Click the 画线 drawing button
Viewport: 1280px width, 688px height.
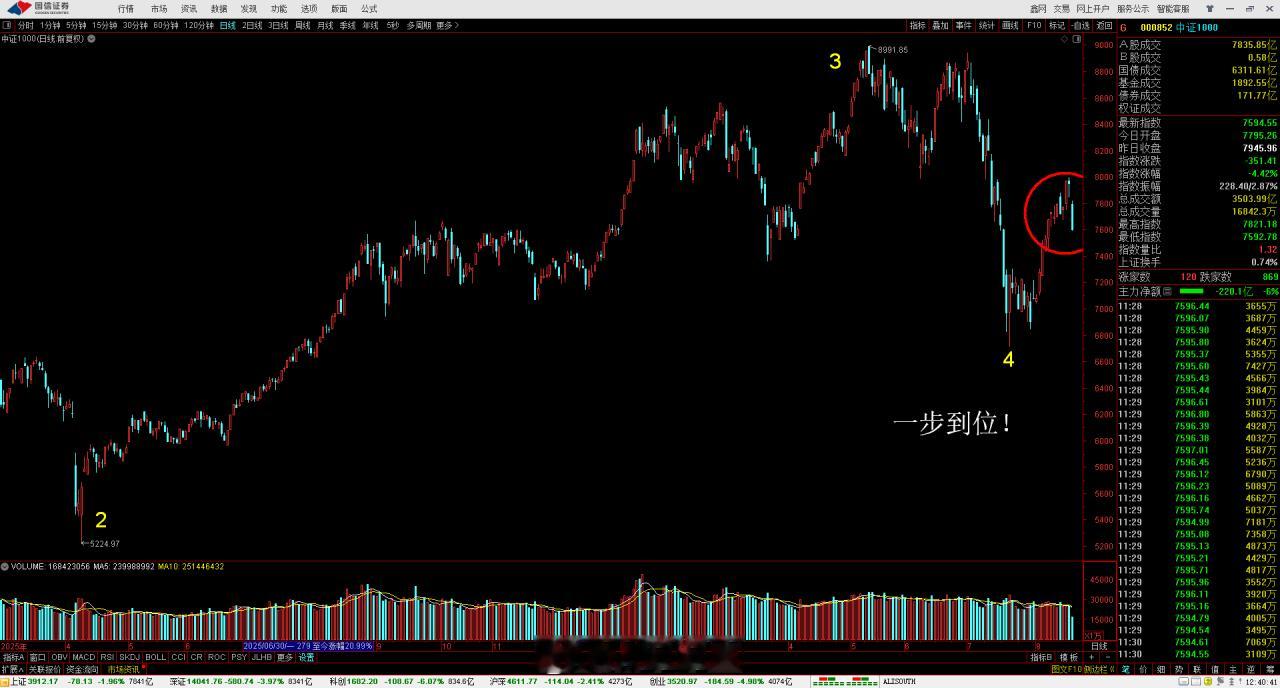pos(1010,25)
